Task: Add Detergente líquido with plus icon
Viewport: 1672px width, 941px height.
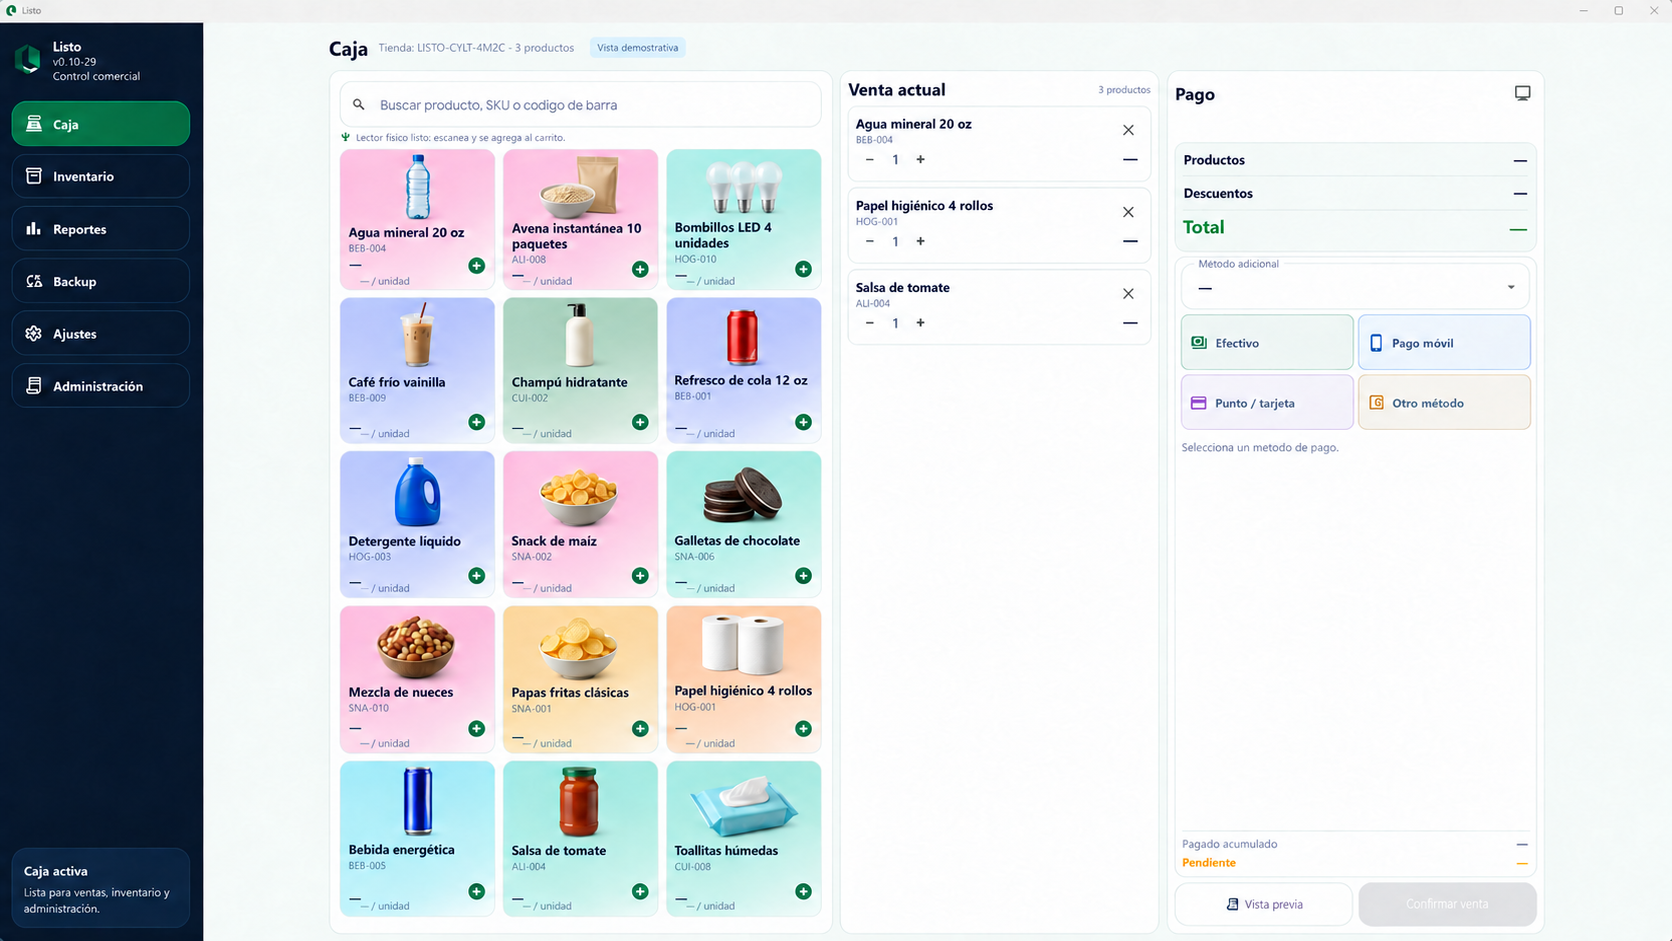Action: [x=477, y=576]
